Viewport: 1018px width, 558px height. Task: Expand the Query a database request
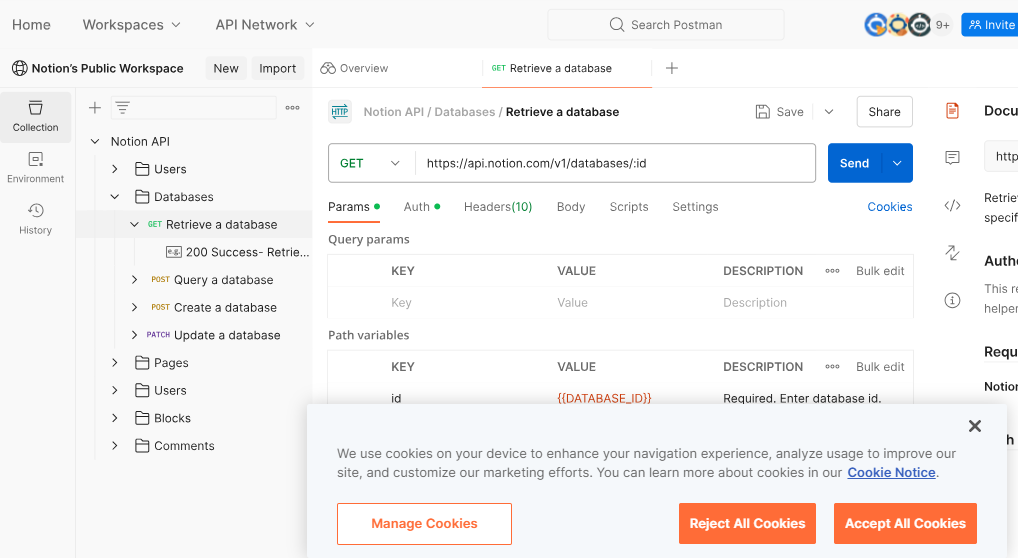(134, 279)
